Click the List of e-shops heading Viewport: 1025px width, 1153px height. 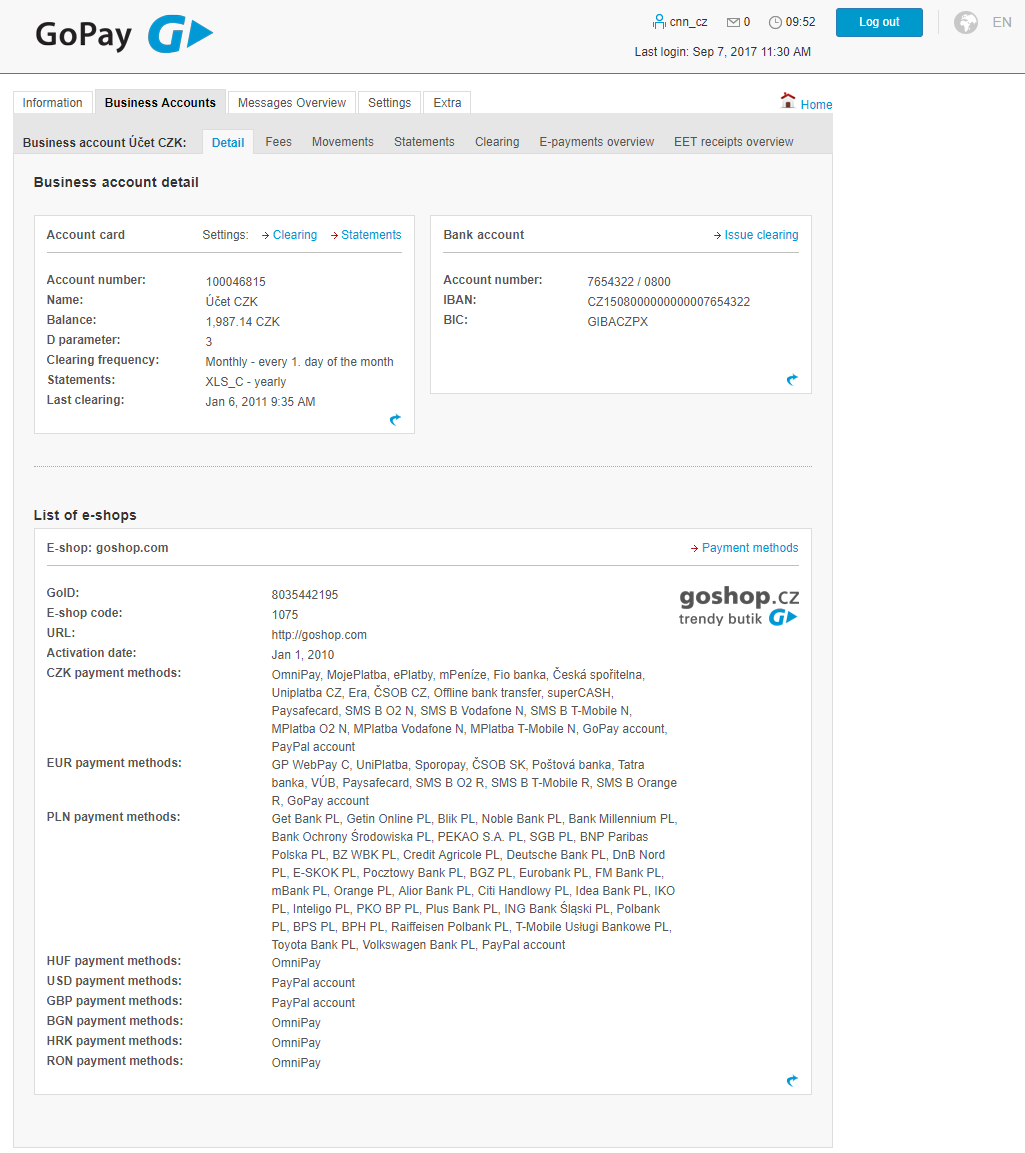(x=85, y=515)
